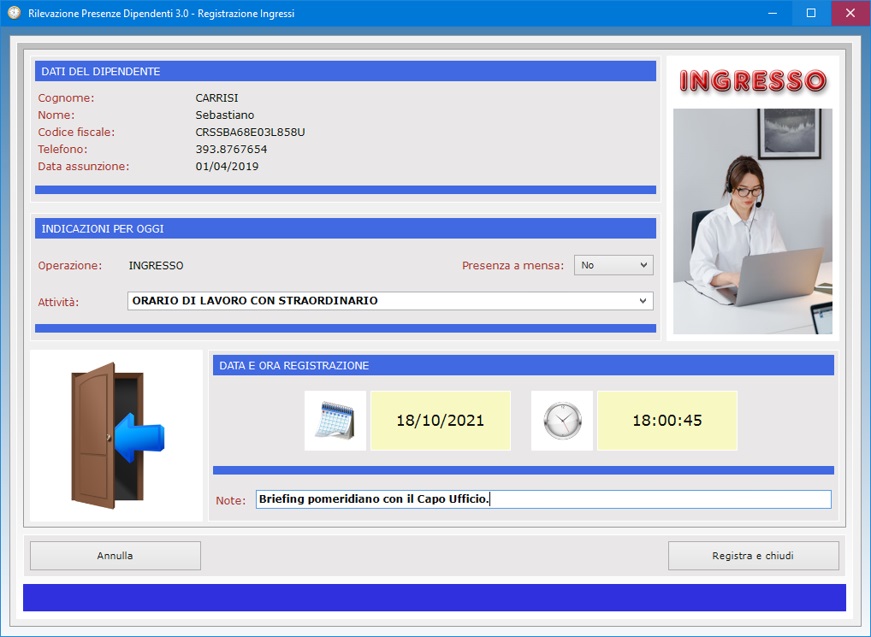Click the application icon in the title bar
This screenshot has height=637, width=871.
pyautogui.click(x=14, y=14)
